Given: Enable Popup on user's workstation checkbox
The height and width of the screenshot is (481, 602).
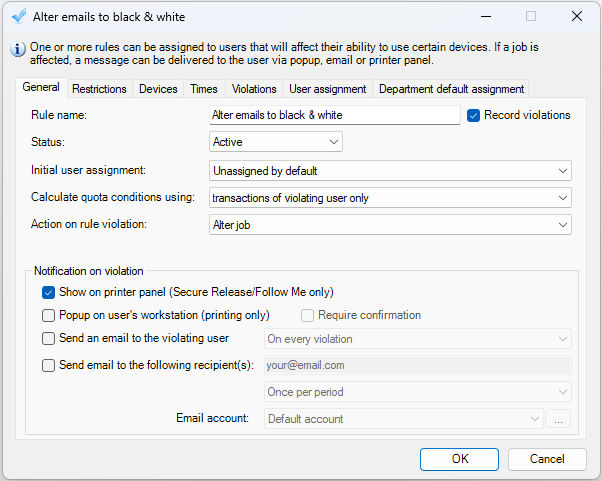Looking at the screenshot, I should pyautogui.click(x=48, y=316).
